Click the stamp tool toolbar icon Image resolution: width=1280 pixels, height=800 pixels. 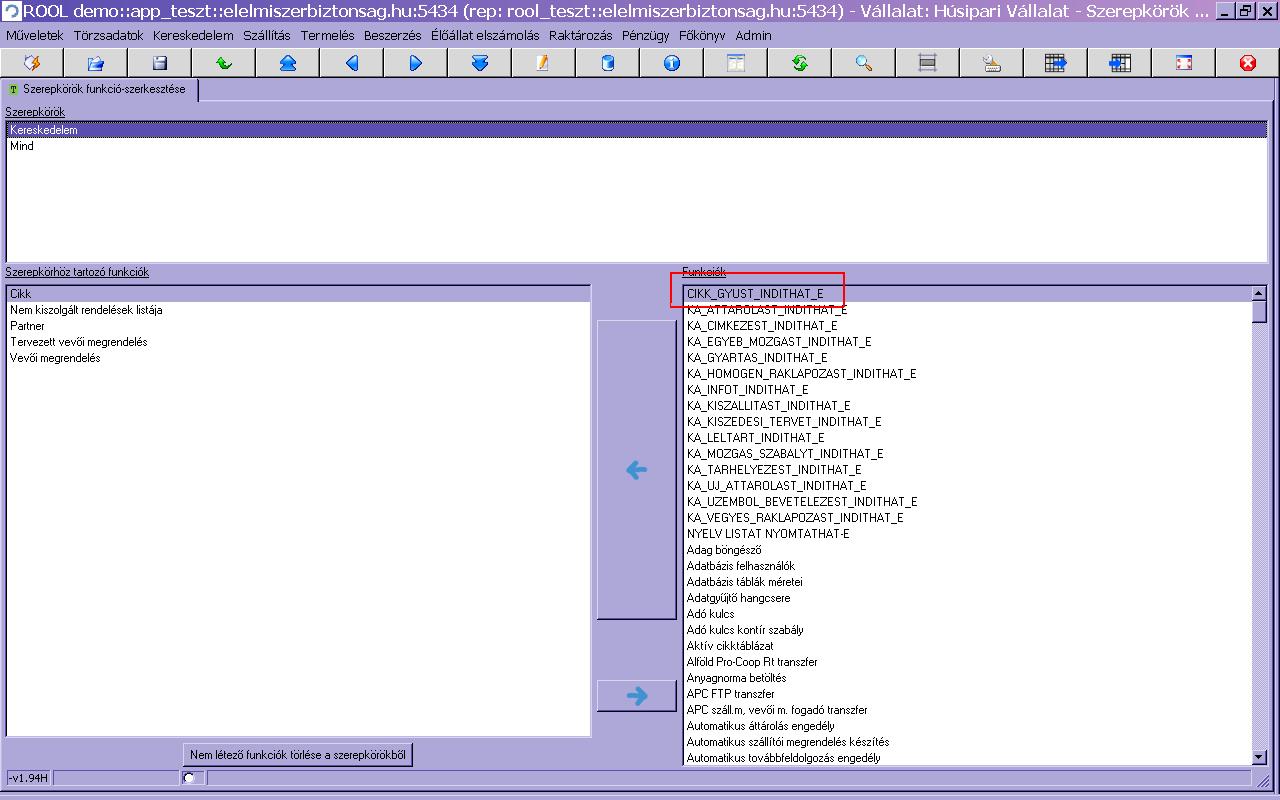[992, 63]
